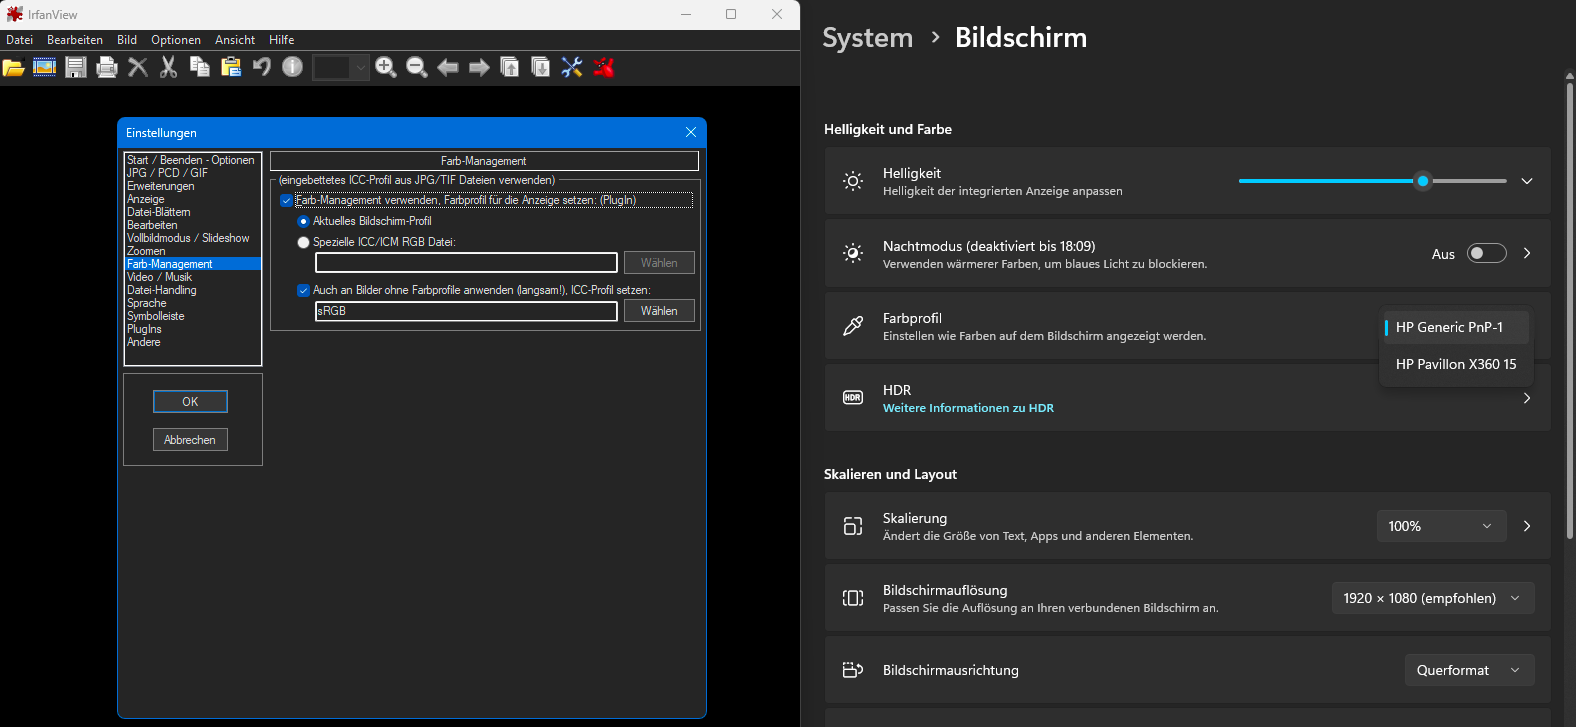Open the Optionen menu
Image resolution: width=1576 pixels, height=727 pixels.
point(176,40)
